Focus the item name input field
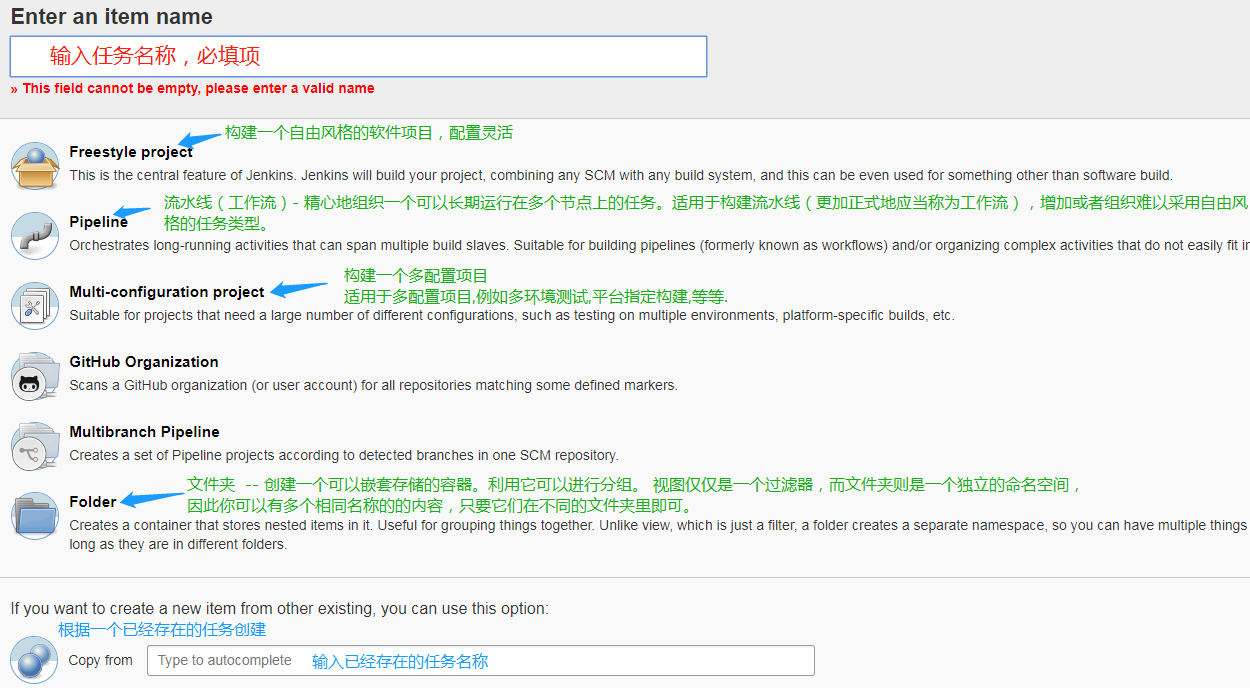Screen dimensions: 1250x688 click(358, 56)
